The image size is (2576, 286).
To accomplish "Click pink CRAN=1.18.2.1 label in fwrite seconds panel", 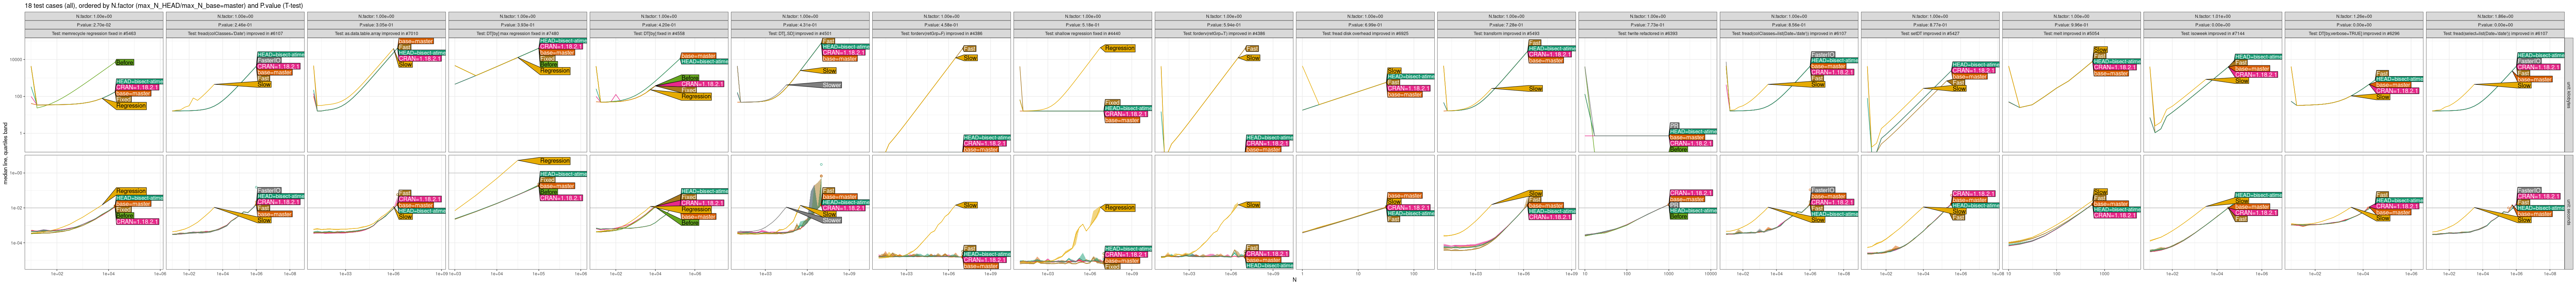I will [x=1690, y=193].
